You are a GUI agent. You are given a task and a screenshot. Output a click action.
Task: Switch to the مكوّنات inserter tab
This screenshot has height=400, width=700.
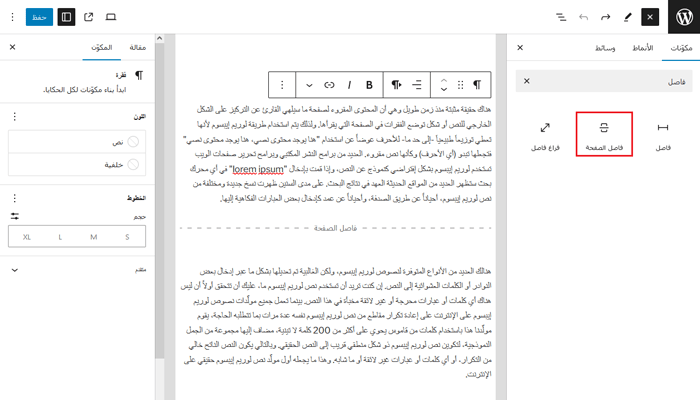[681, 48]
